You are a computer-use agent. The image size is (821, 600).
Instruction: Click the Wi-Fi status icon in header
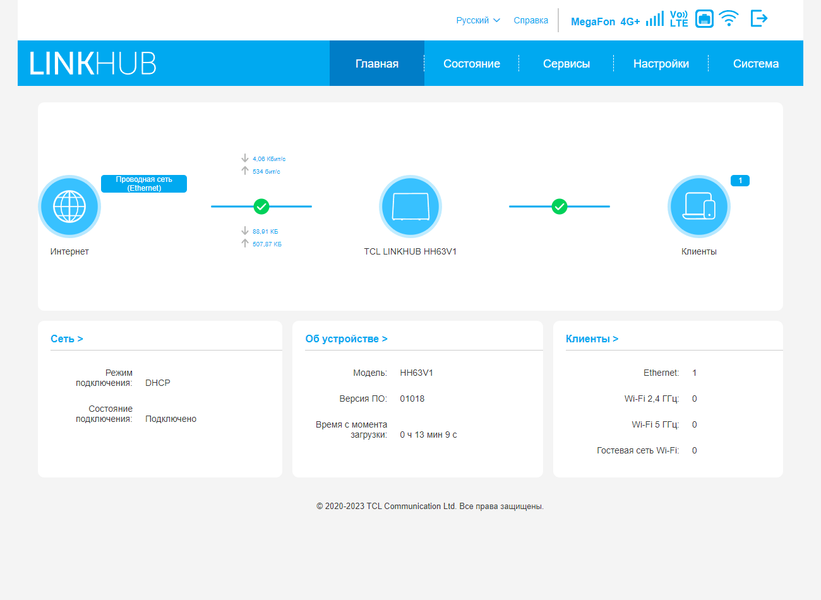[x=729, y=19]
